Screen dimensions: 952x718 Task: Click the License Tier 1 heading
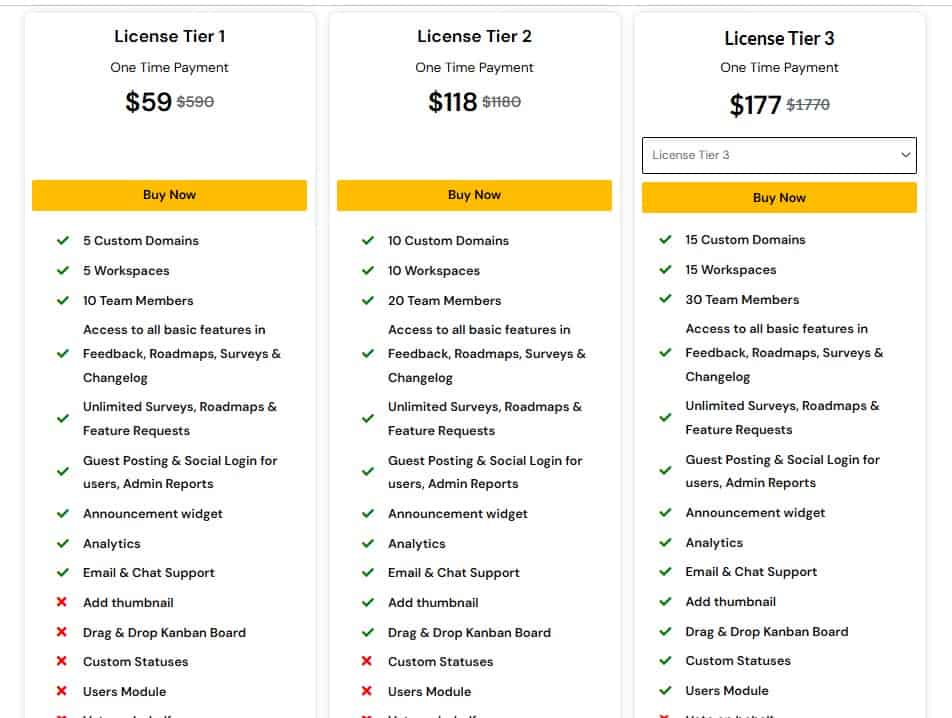click(x=169, y=36)
